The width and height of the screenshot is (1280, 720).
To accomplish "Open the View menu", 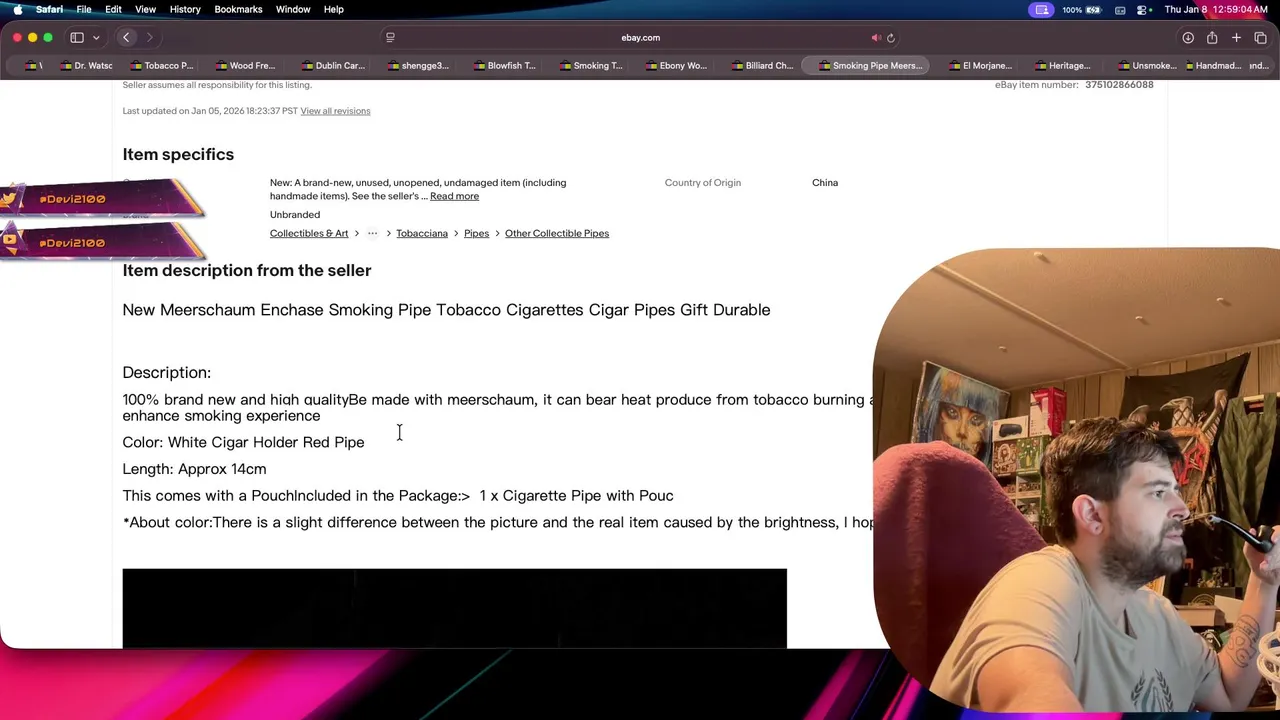I will [x=145, y=10].
